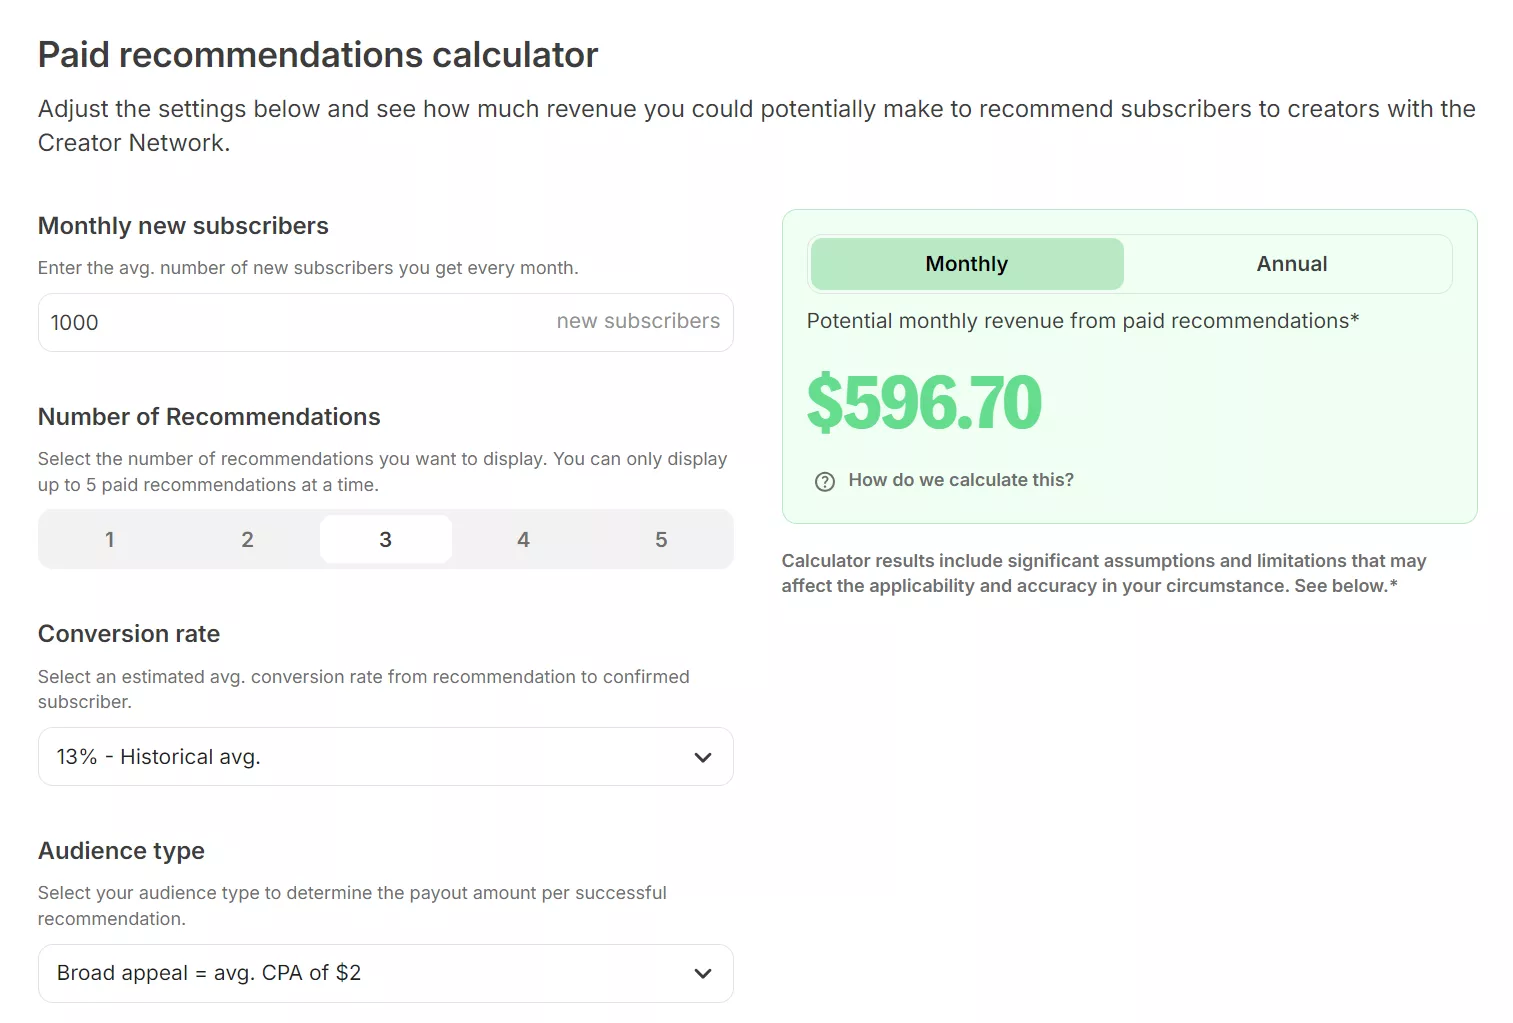Click 'How do we calculate this?' link
The image size is (1513, 1023).
pos(960,480)
